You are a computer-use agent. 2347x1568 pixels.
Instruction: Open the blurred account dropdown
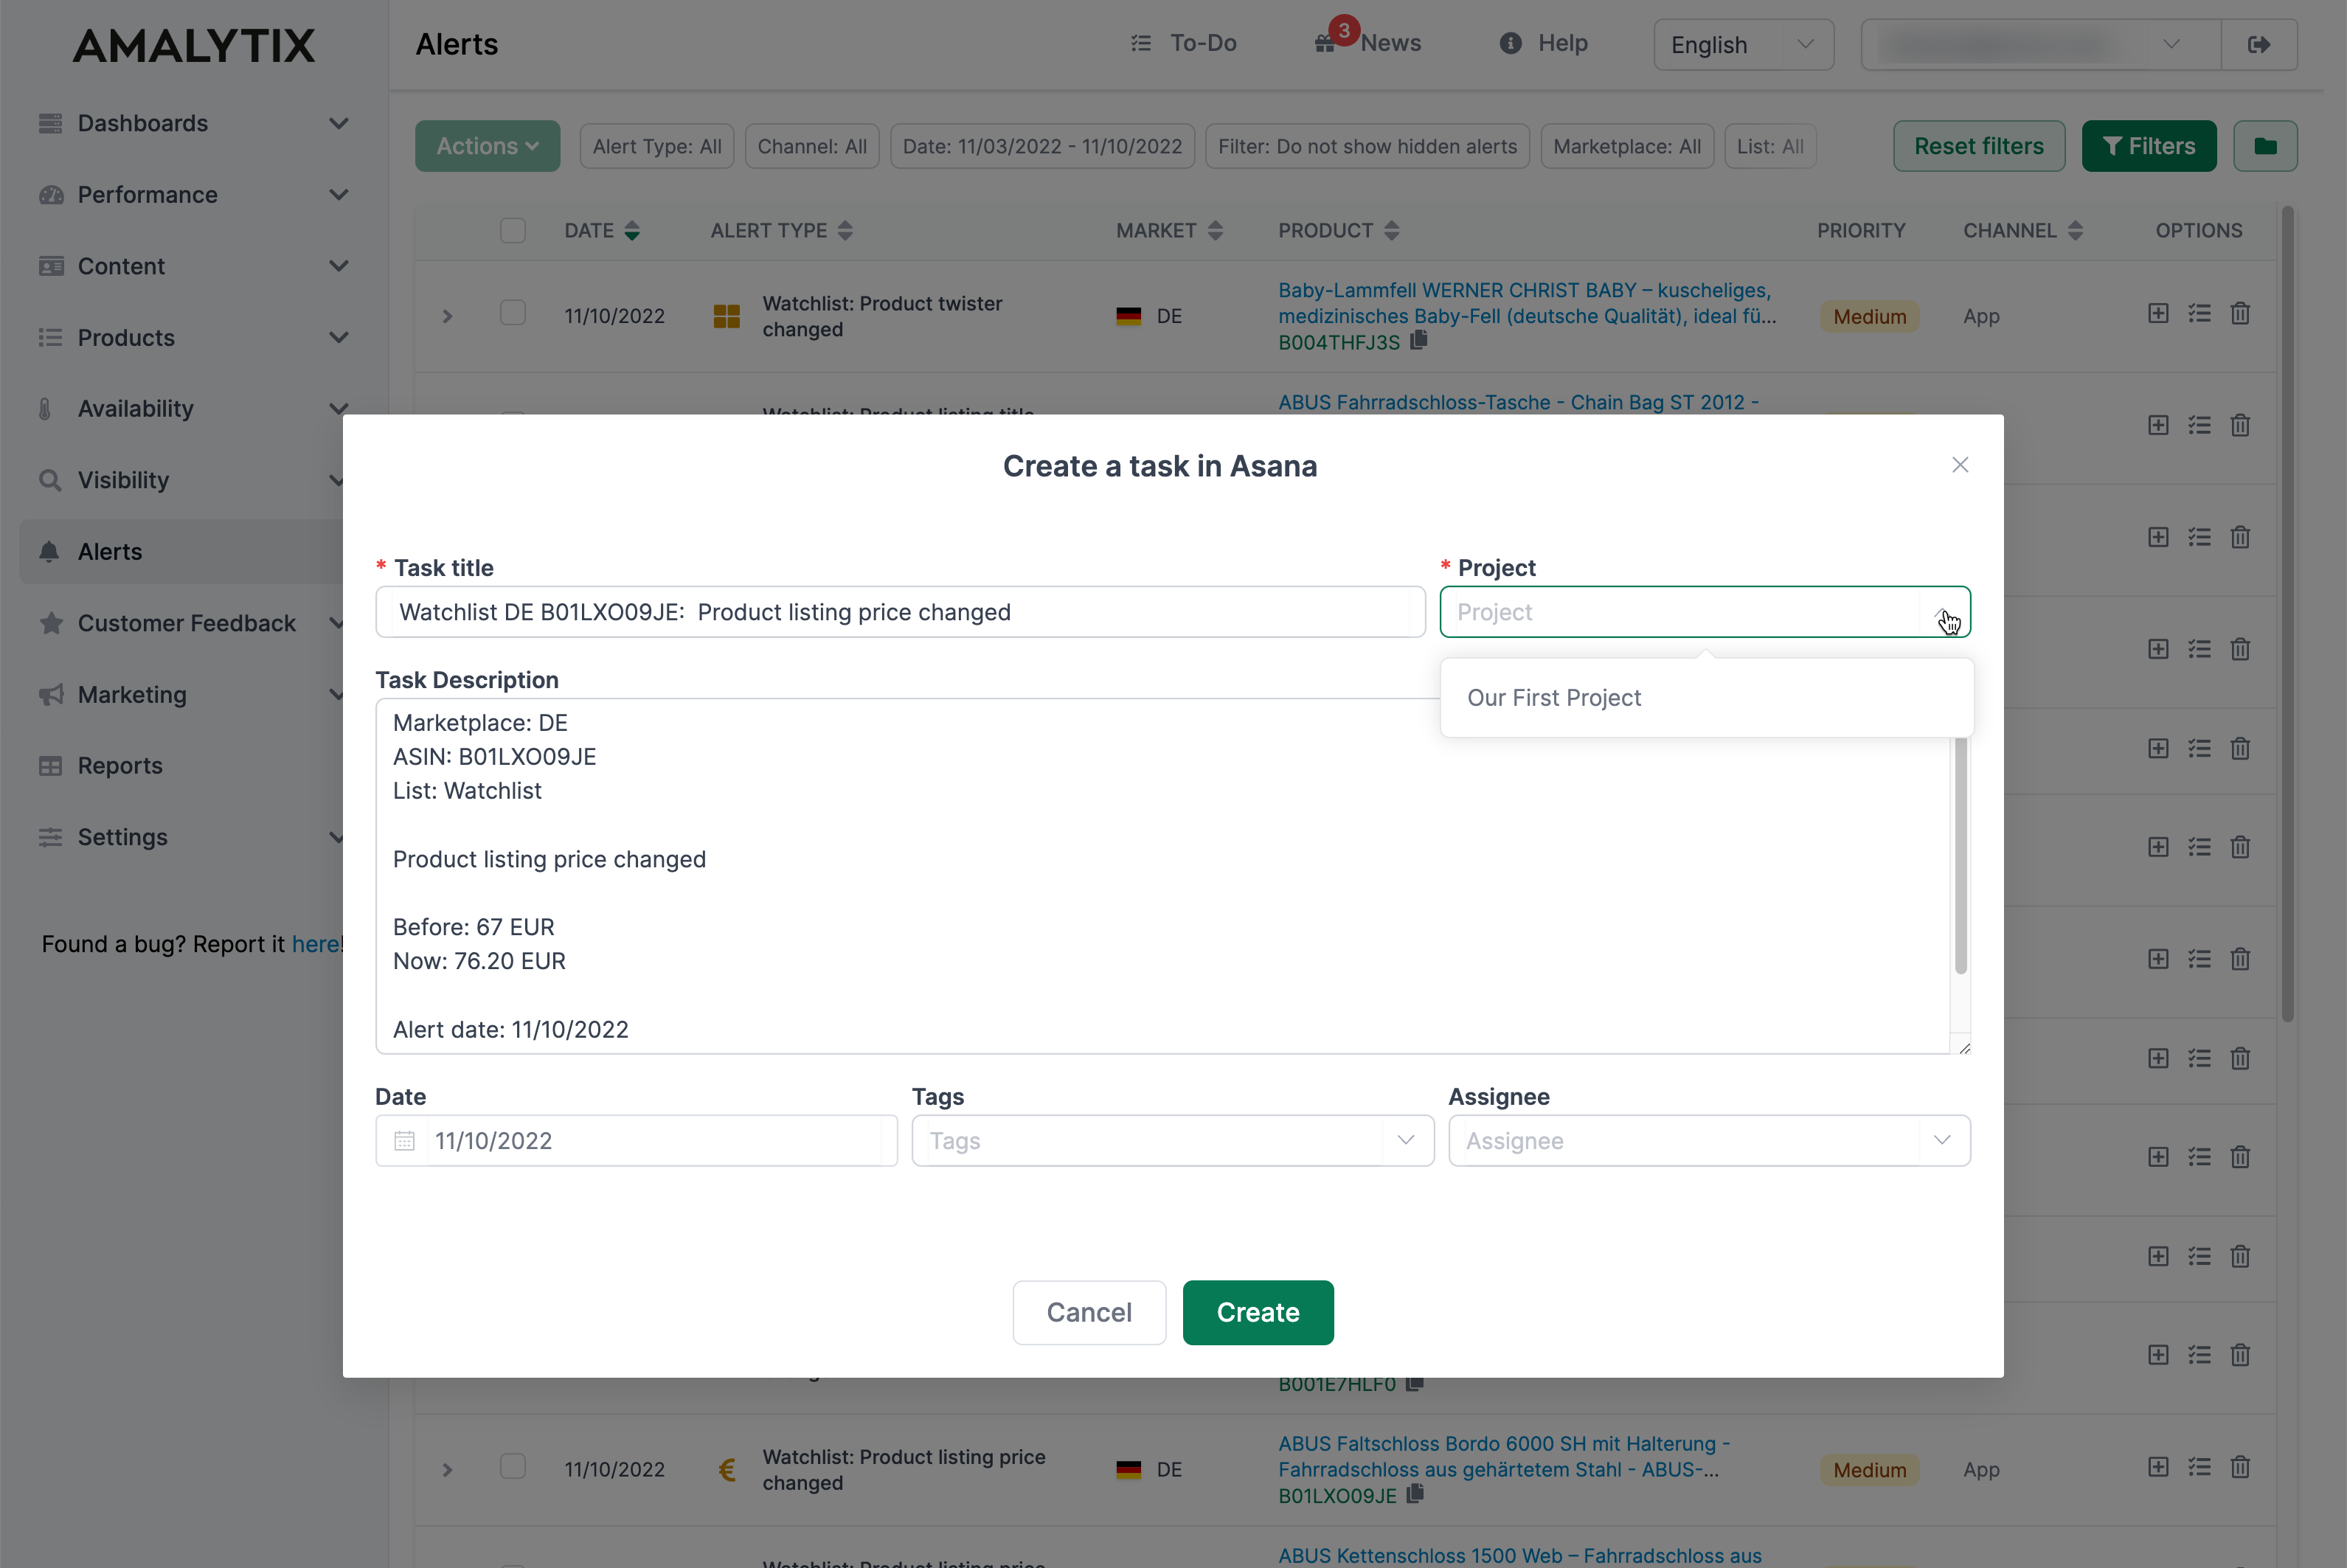click(x=2041, y=45)
